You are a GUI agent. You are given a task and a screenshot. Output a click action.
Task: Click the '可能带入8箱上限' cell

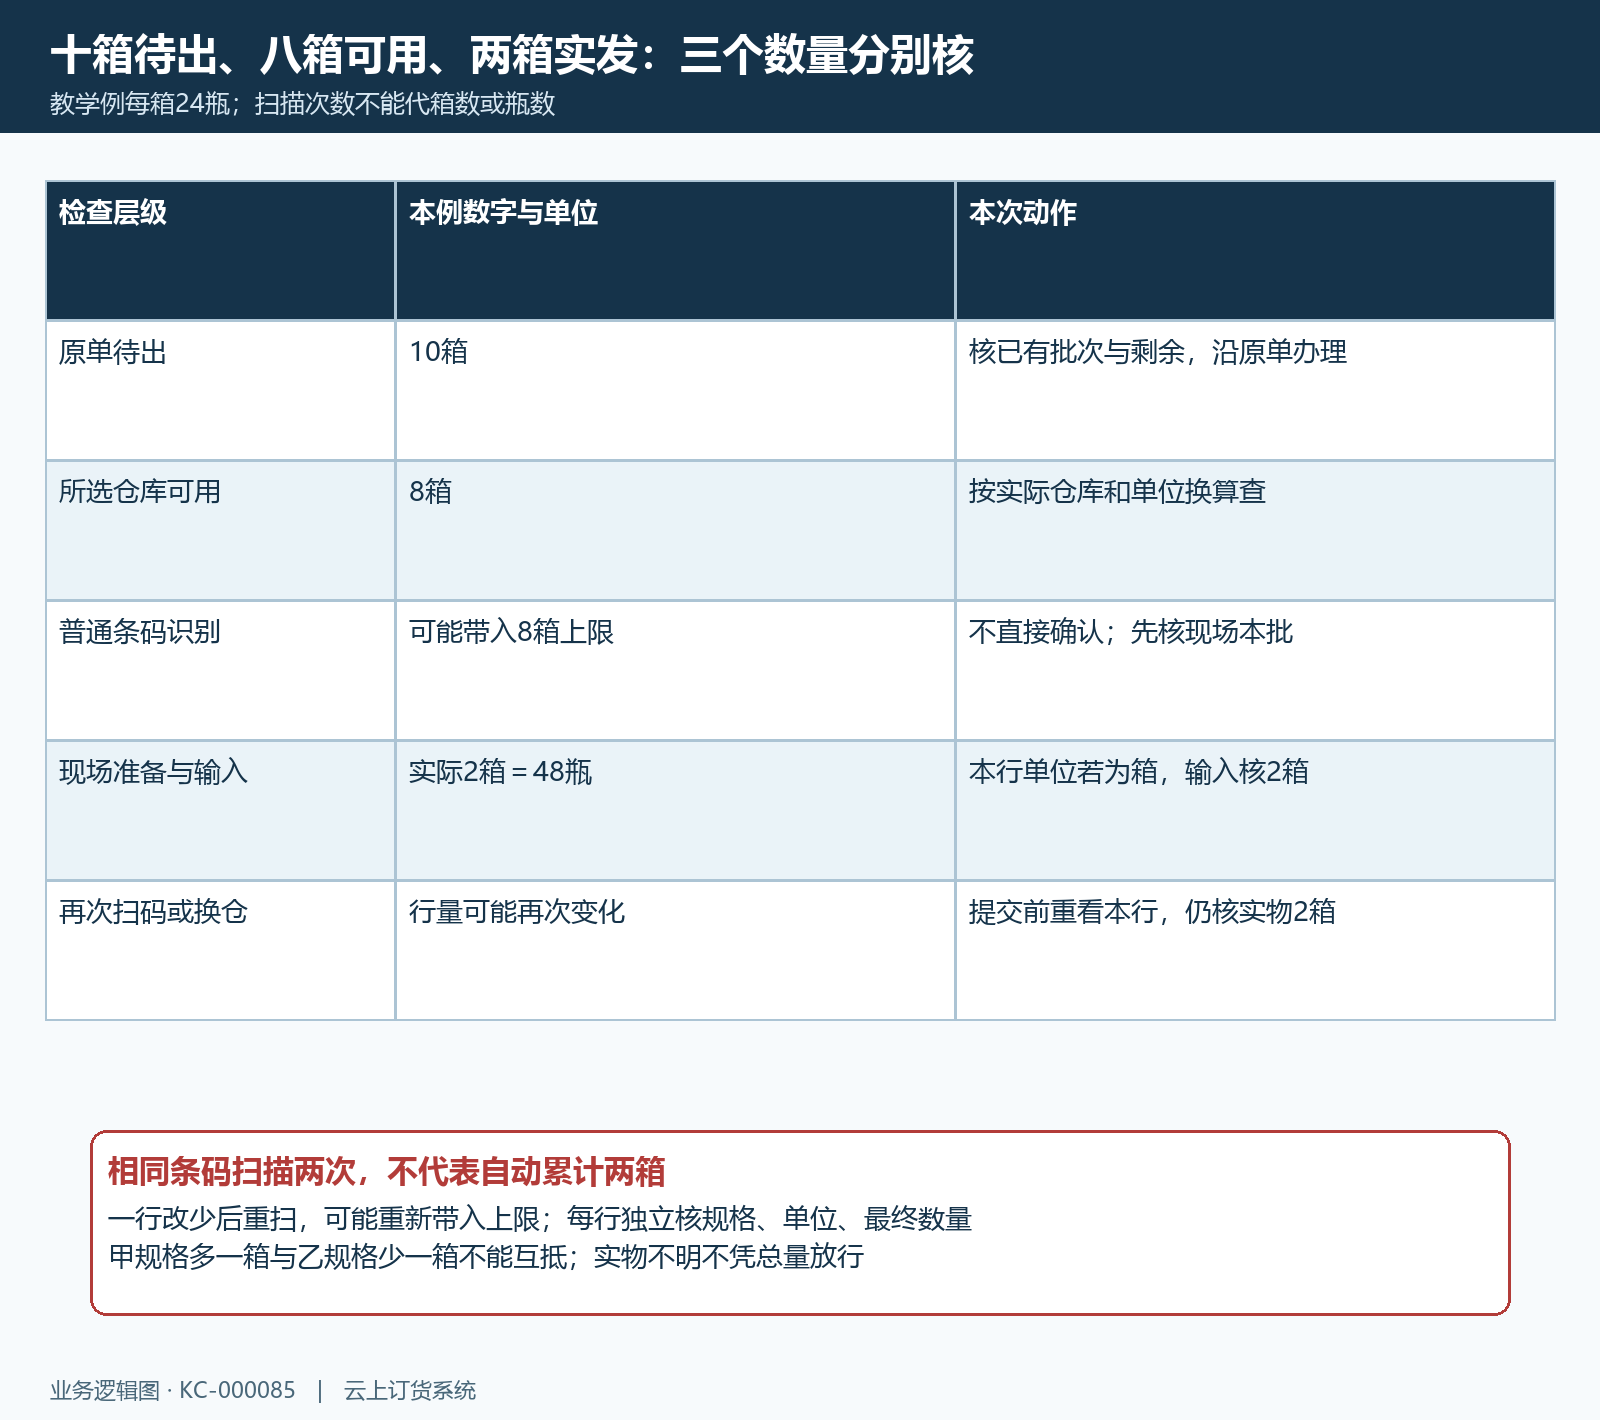[x=676, y=671]
